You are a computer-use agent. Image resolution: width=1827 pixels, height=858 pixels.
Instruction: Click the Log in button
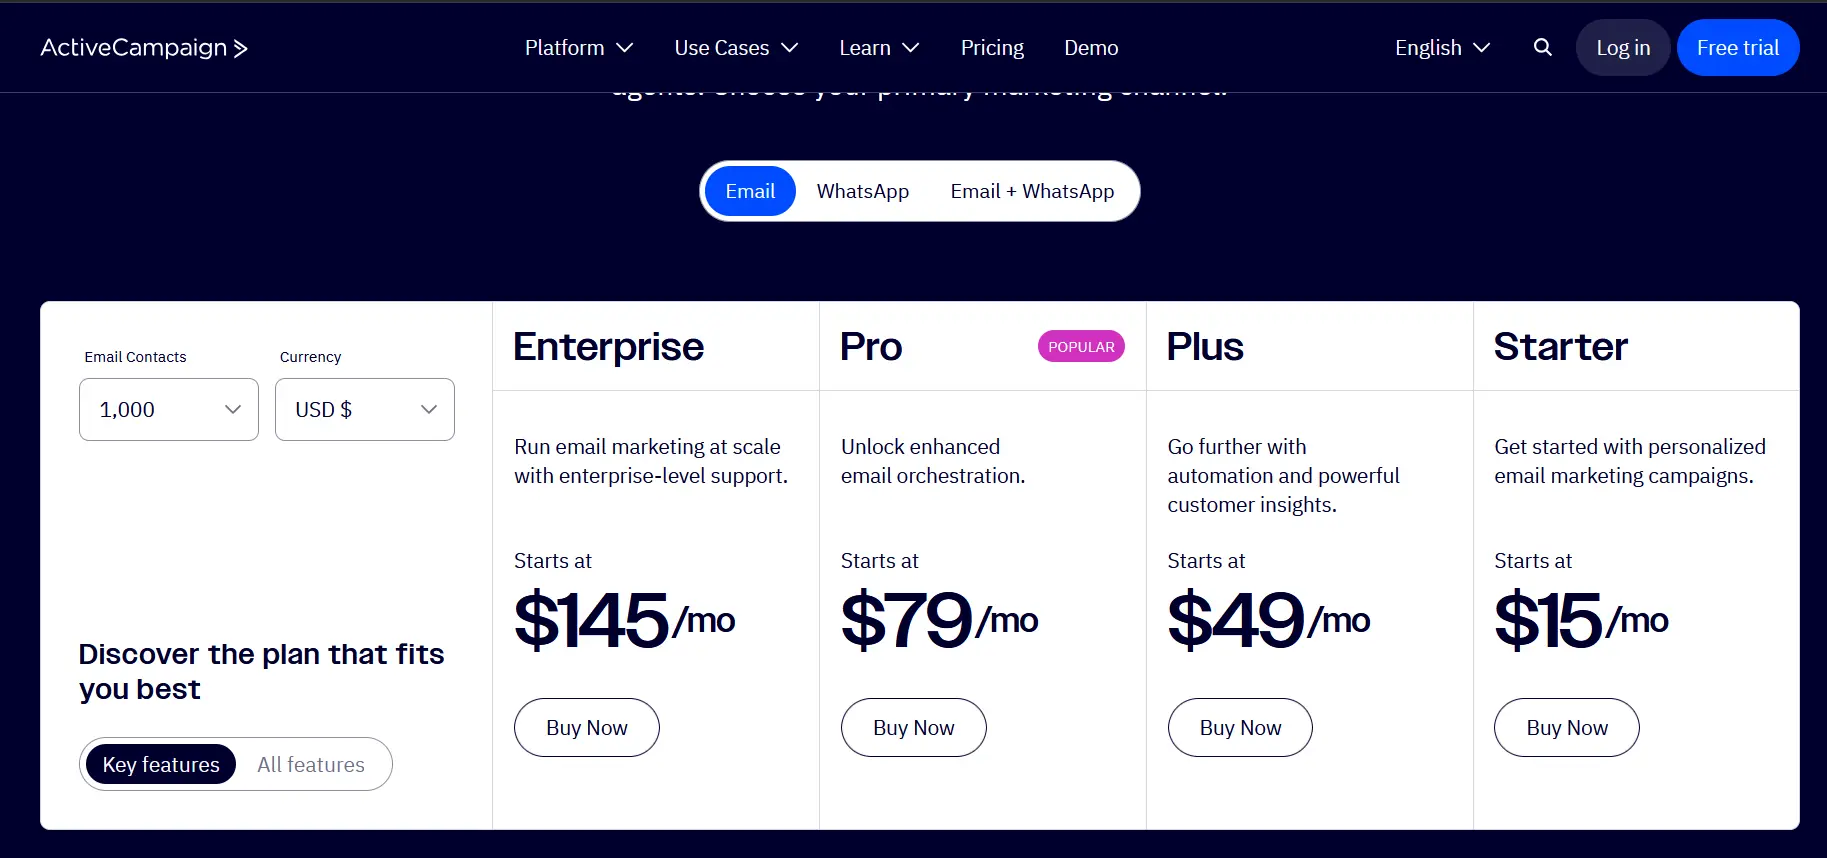(x=1623, y=48)
